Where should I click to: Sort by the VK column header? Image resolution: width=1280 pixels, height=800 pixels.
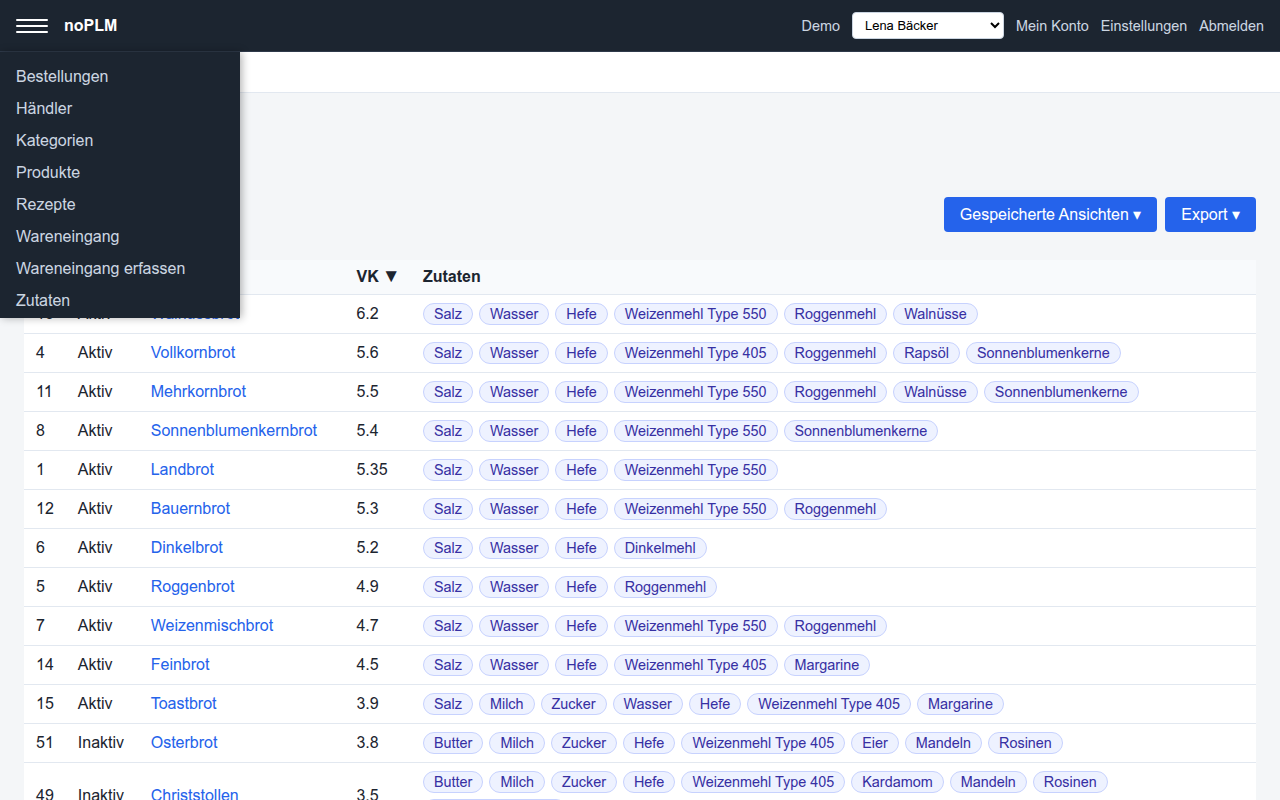pos(377,276)
